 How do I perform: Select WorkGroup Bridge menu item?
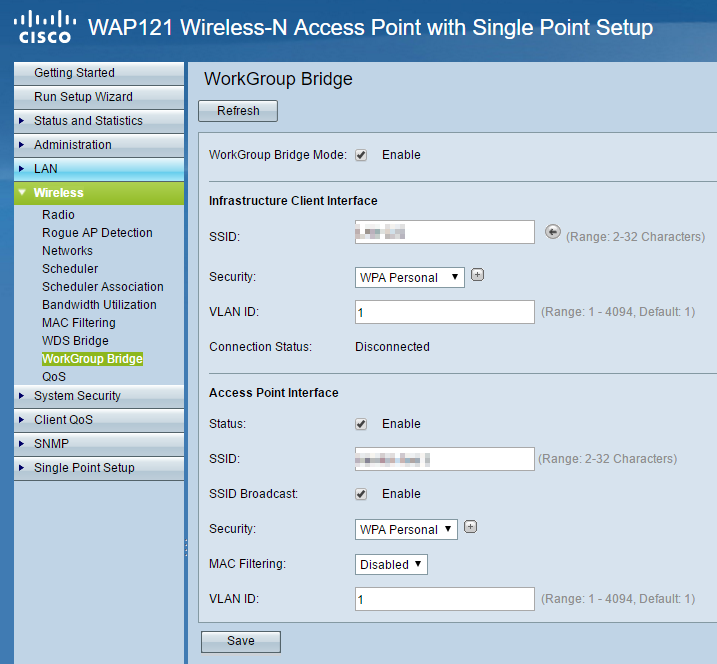(x=92, y=359)
